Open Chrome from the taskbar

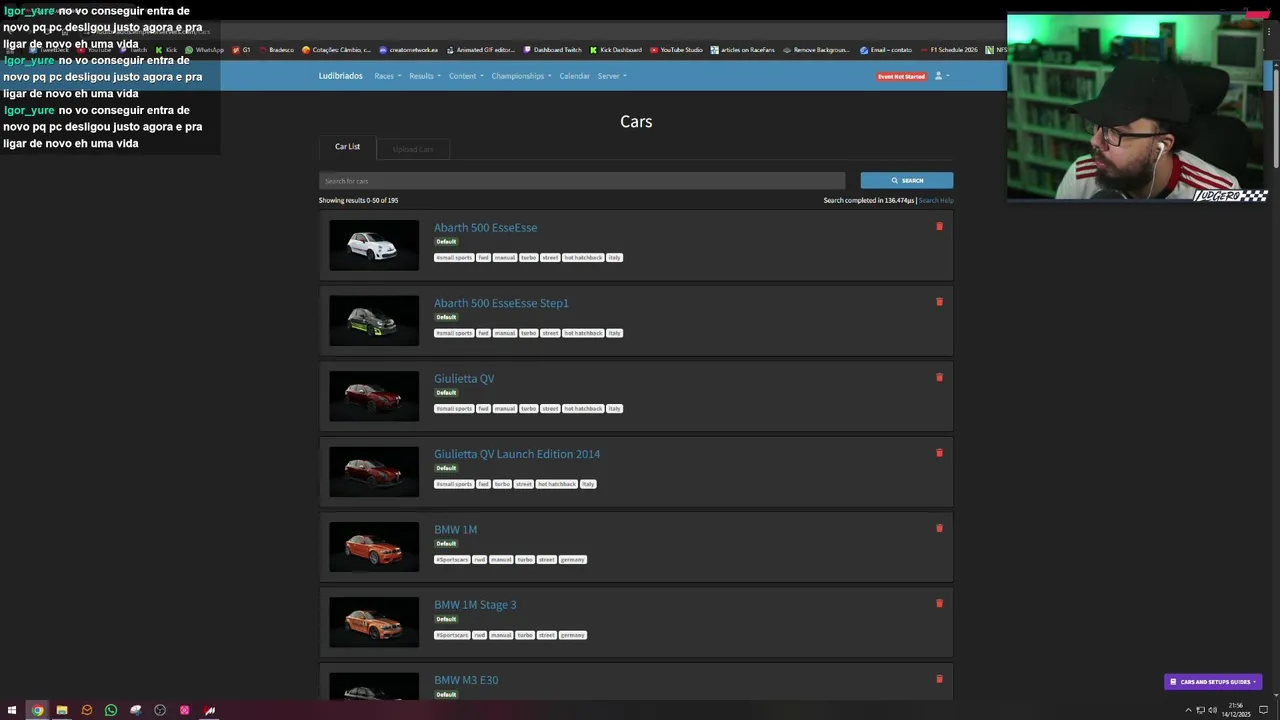[x=37, y=710]
